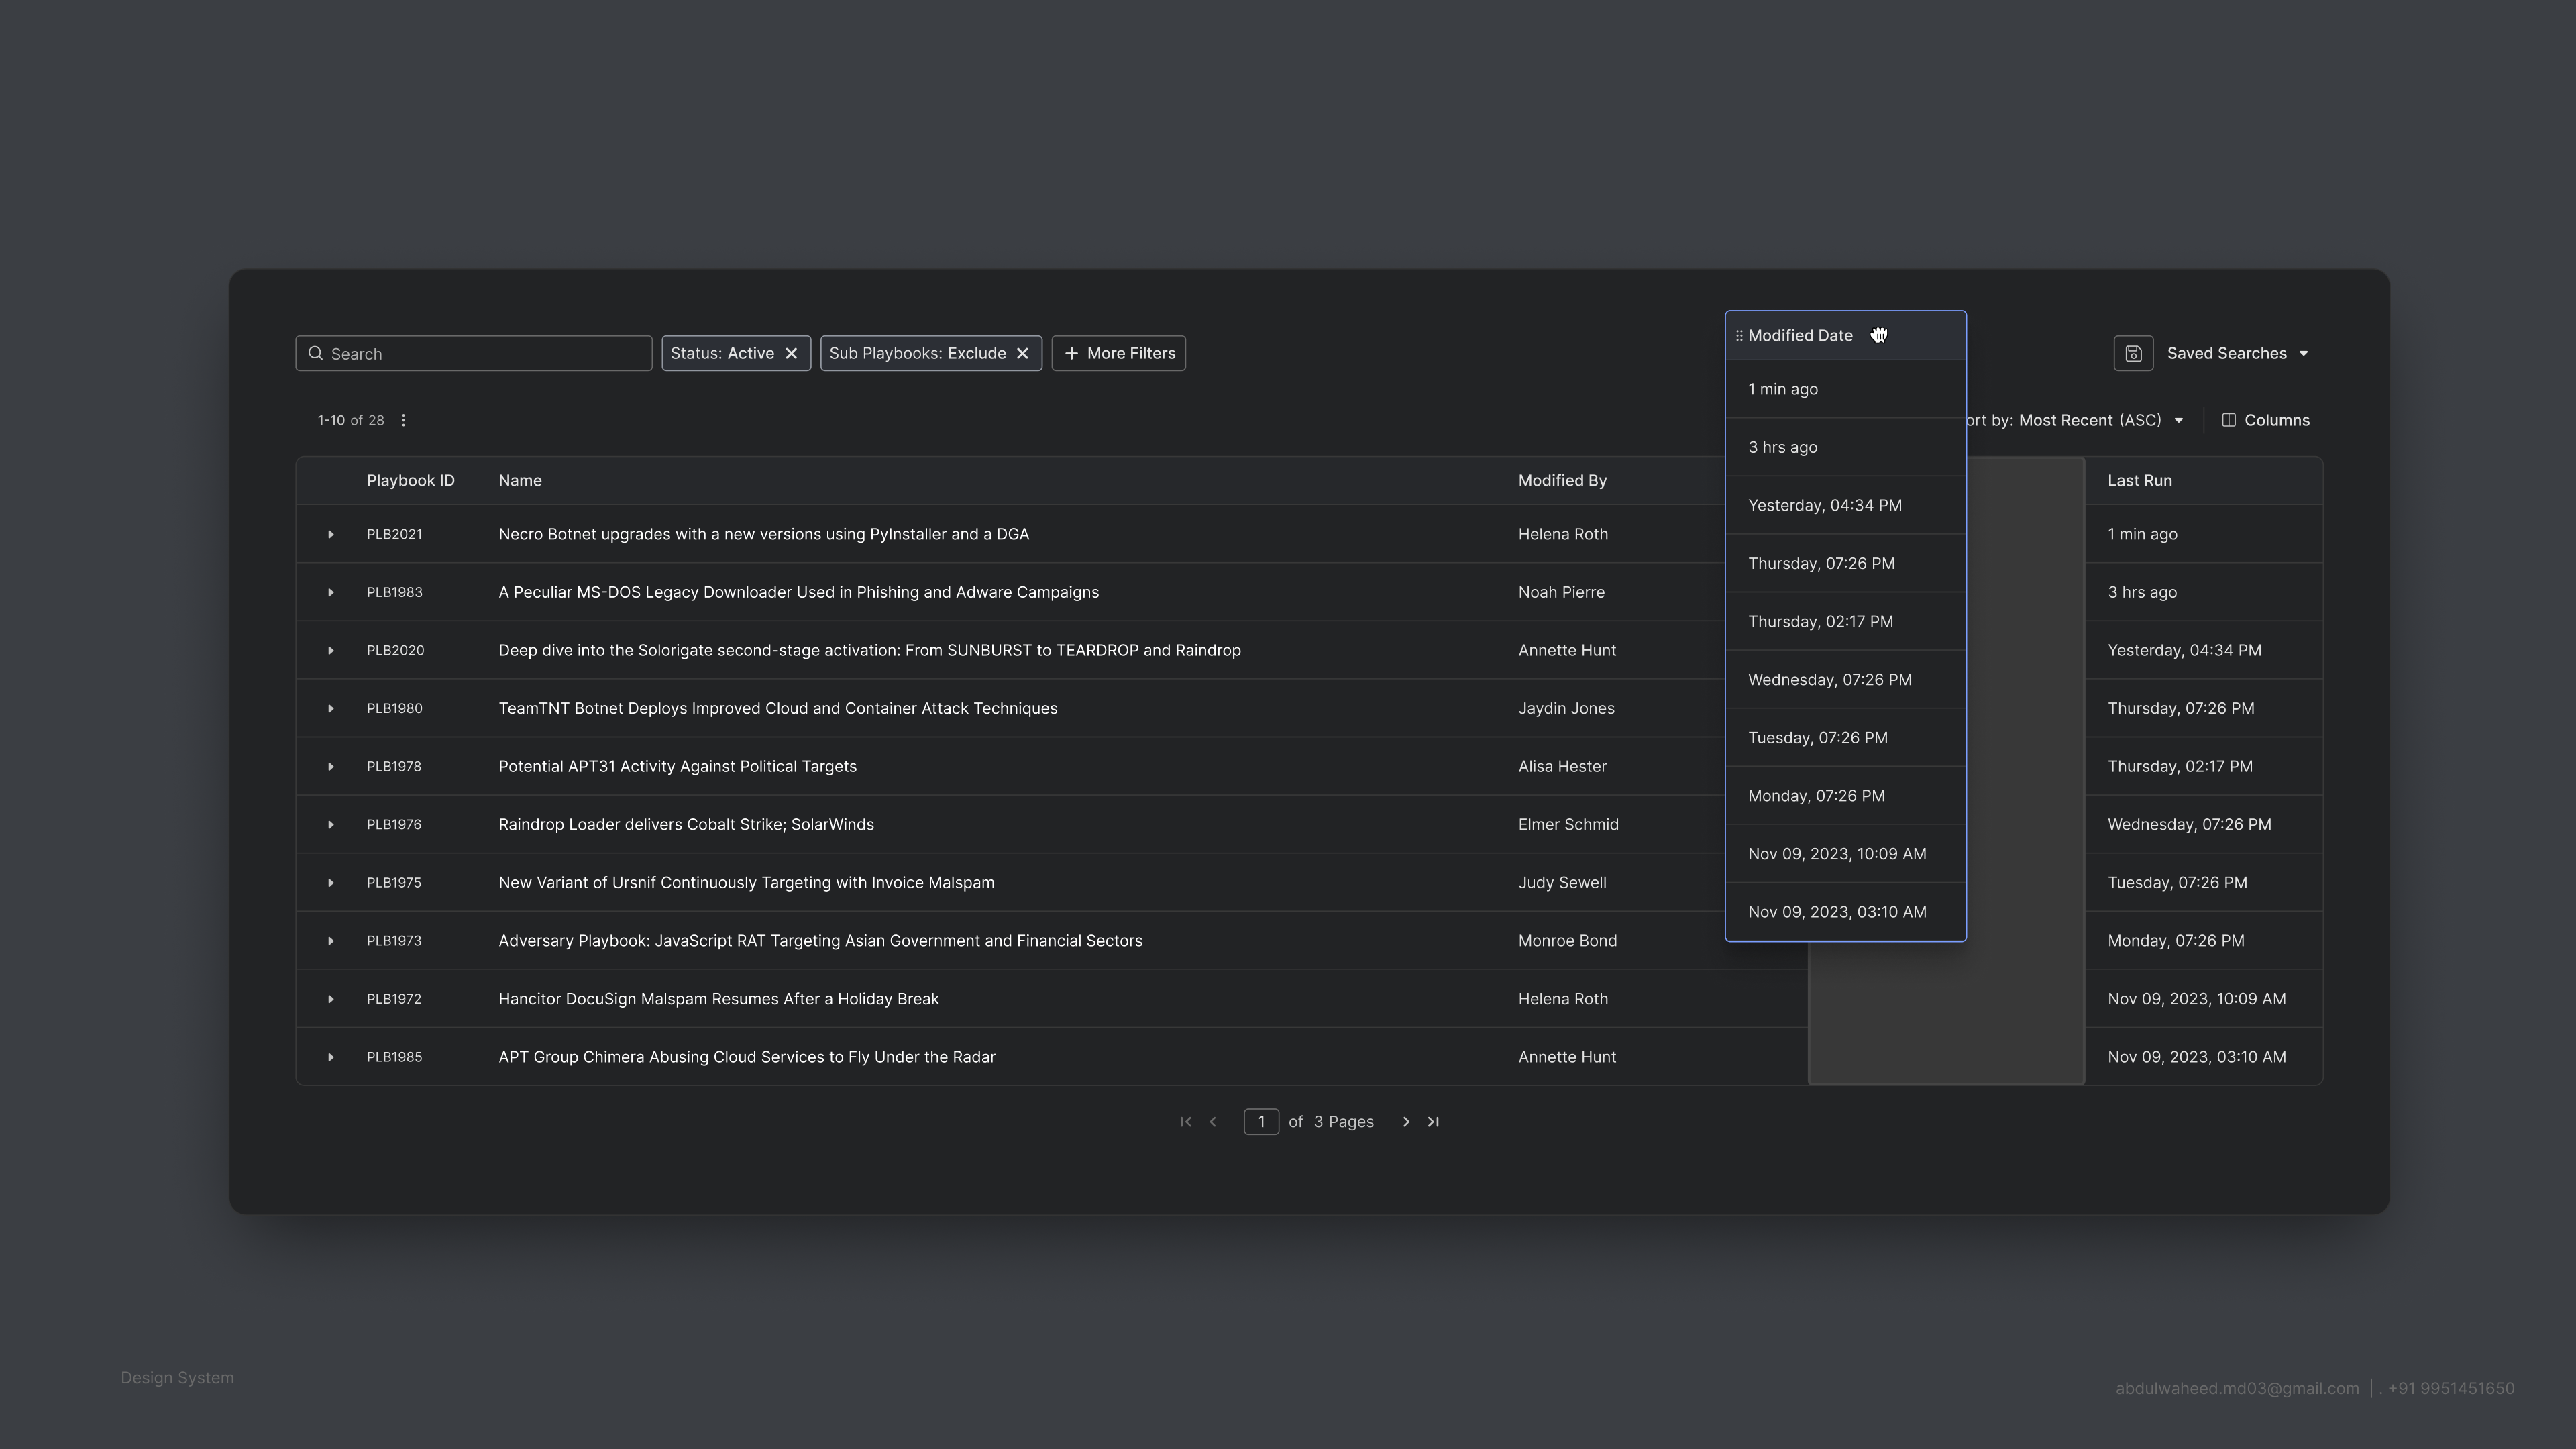Screen dimensions: 2576x1449
Task: Click the Modified By column header
Action: [1562, 481]
